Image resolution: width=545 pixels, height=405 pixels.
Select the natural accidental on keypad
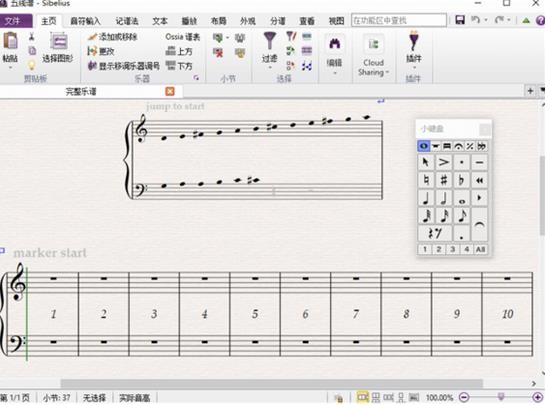(426, 180)
